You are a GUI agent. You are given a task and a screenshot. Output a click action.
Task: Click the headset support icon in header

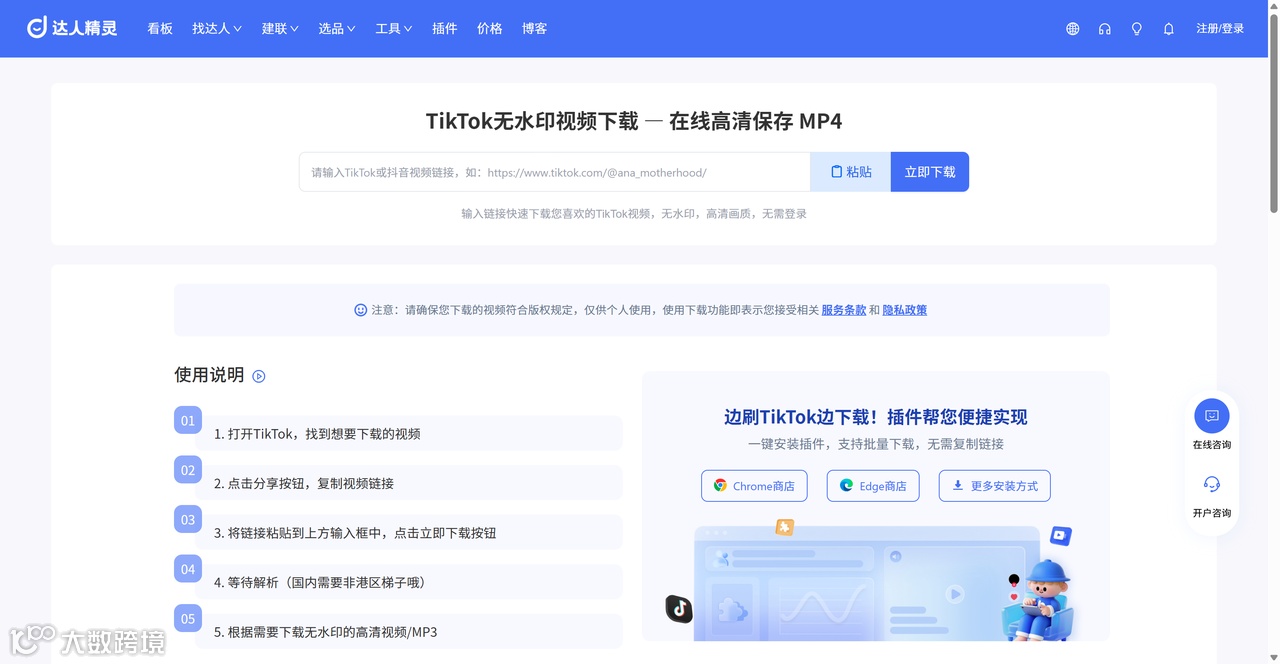[1104, 29]
